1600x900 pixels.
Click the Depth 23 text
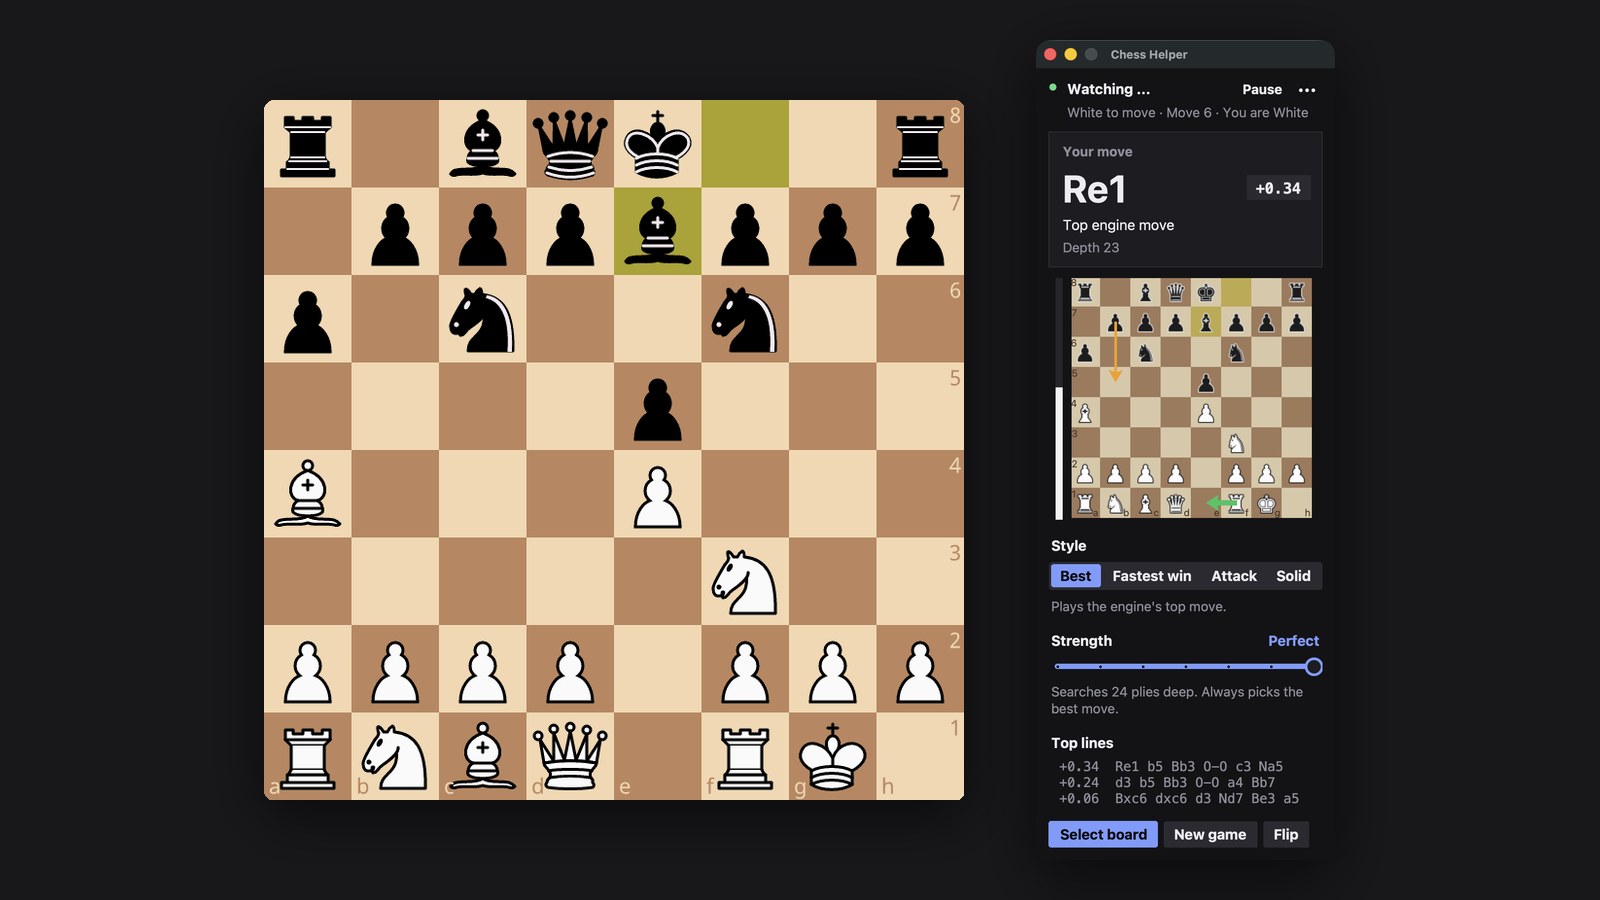[1091, 248]
